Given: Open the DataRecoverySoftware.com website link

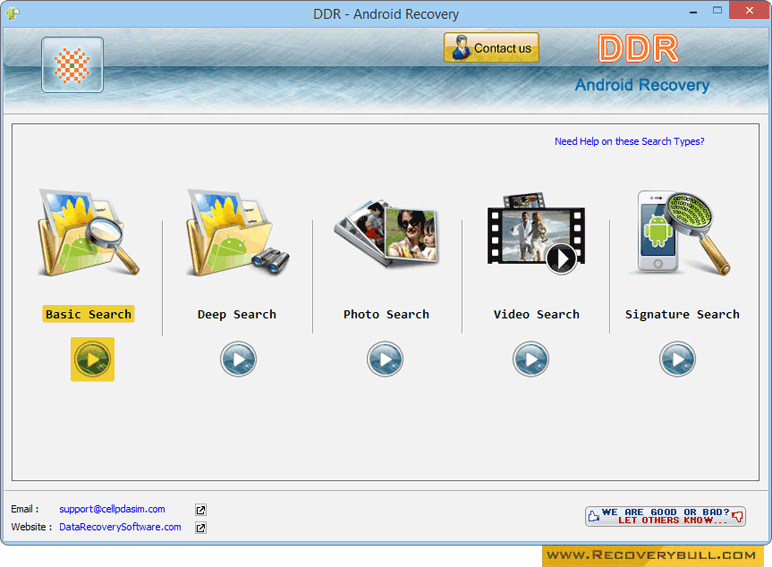Looking at the screenshot, I should coord(120,527).
